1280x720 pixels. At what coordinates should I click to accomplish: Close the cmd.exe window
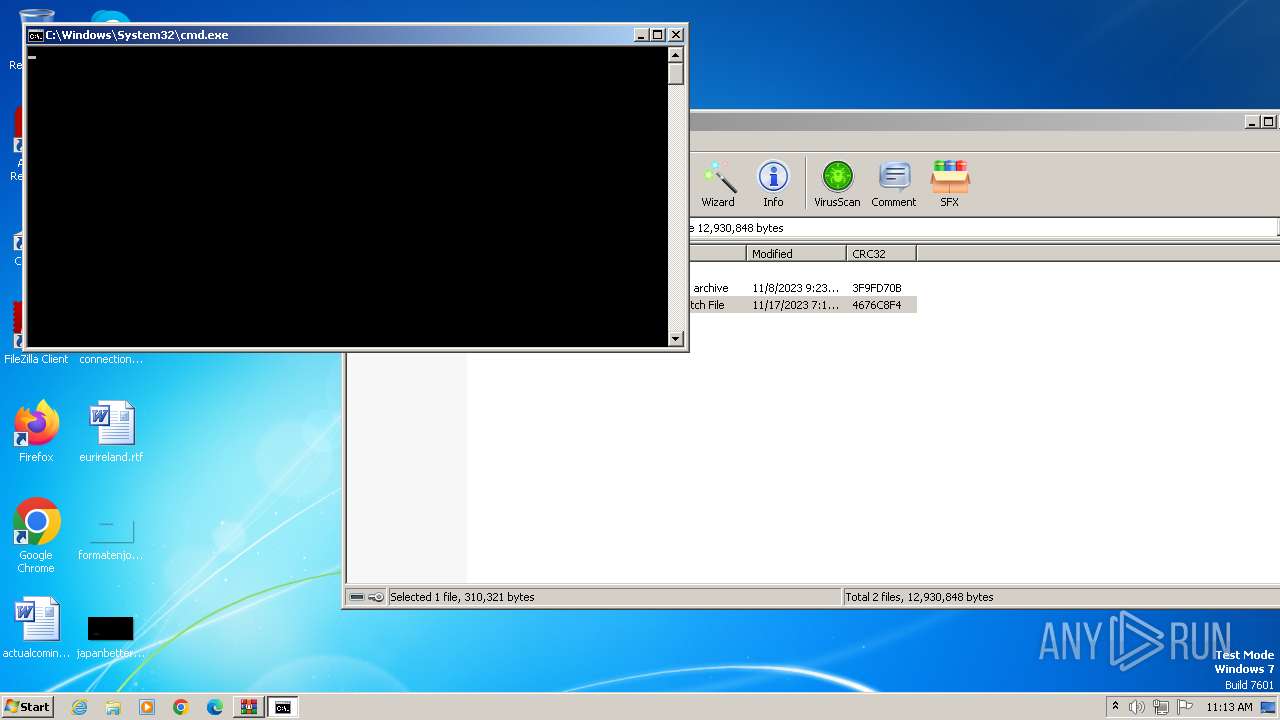(x=676, y=35)
